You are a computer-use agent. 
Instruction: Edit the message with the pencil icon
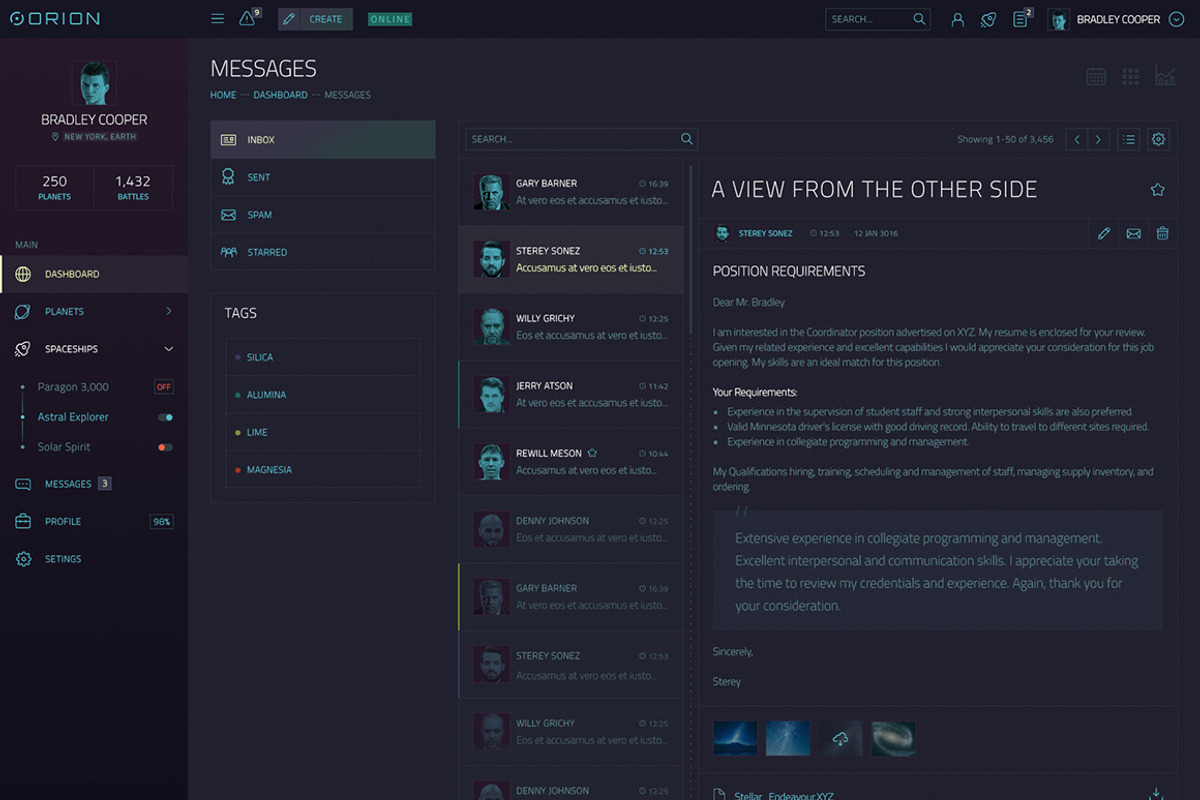click(1104, 233)
